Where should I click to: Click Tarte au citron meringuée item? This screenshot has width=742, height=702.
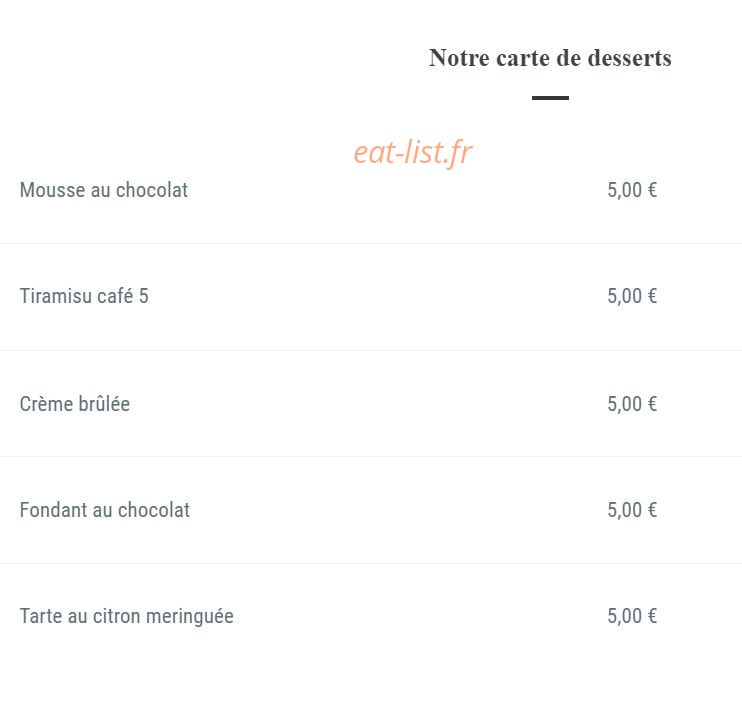pos(126,616)
